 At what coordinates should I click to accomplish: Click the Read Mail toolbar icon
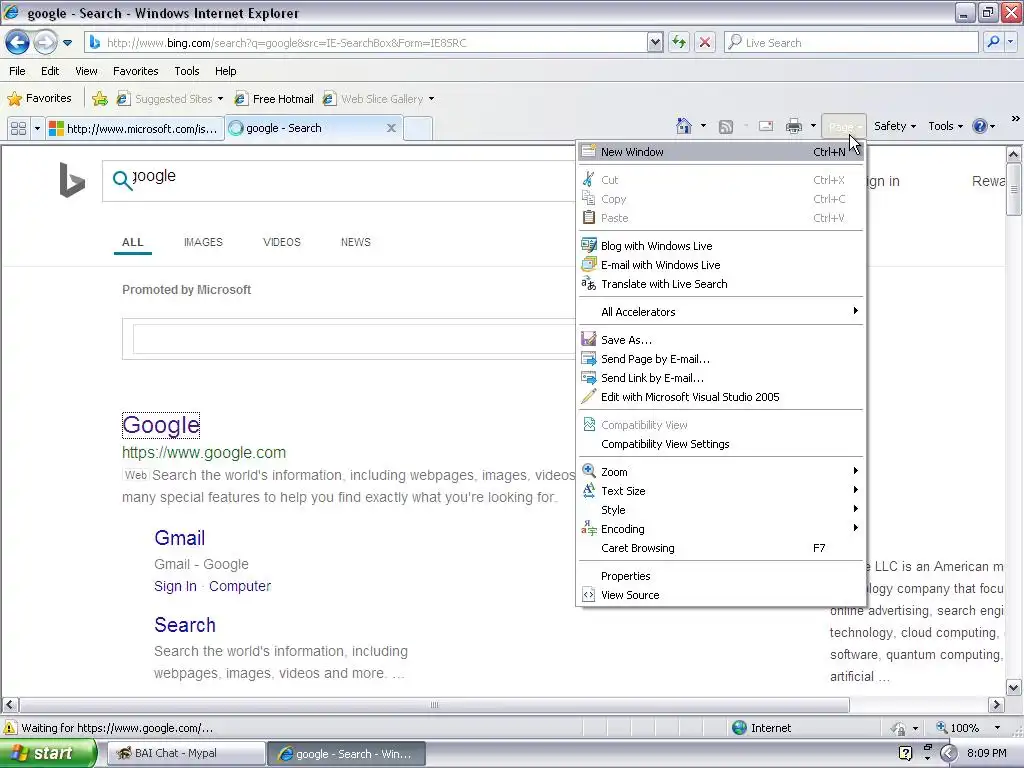point(766,126)
